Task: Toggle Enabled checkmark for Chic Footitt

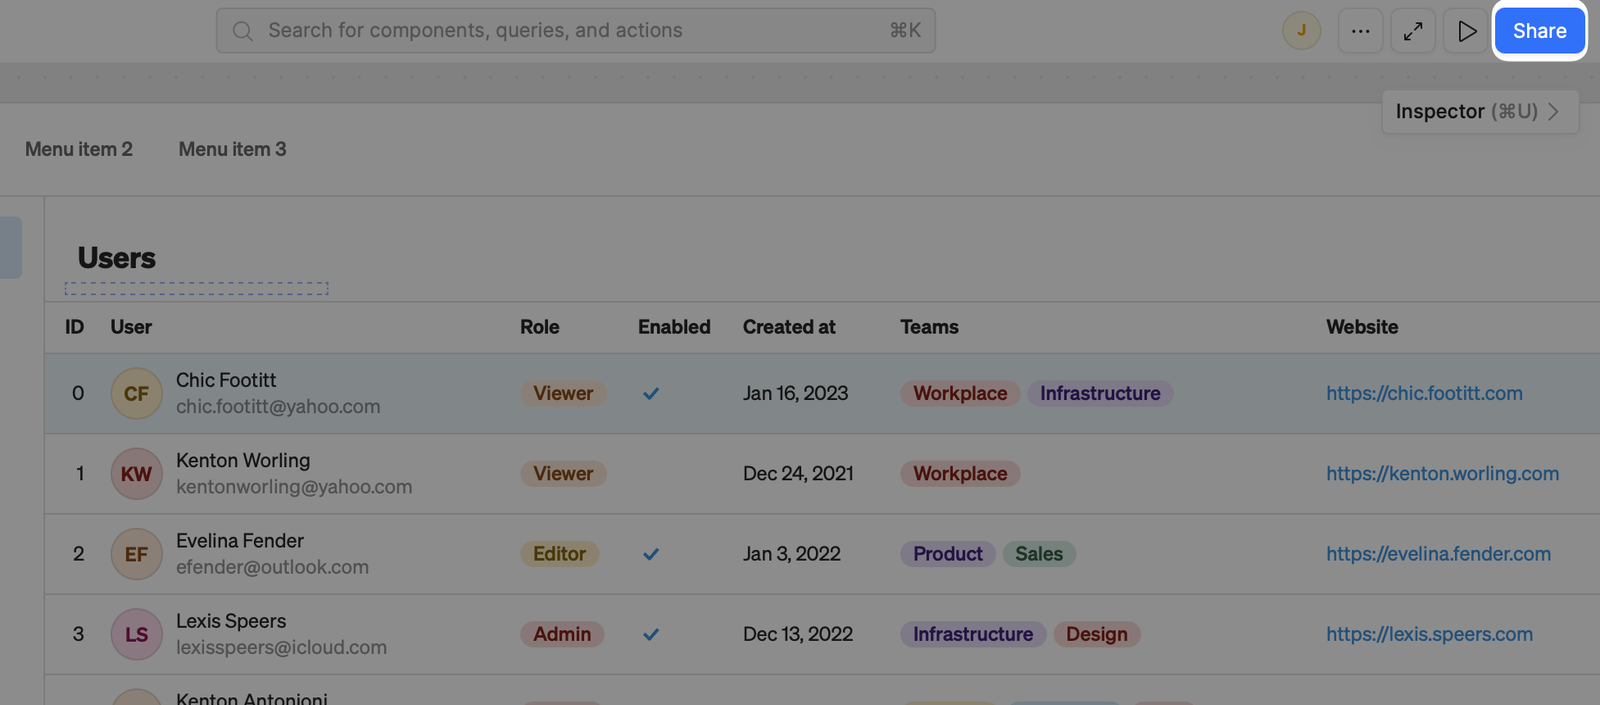Action: 651,394
